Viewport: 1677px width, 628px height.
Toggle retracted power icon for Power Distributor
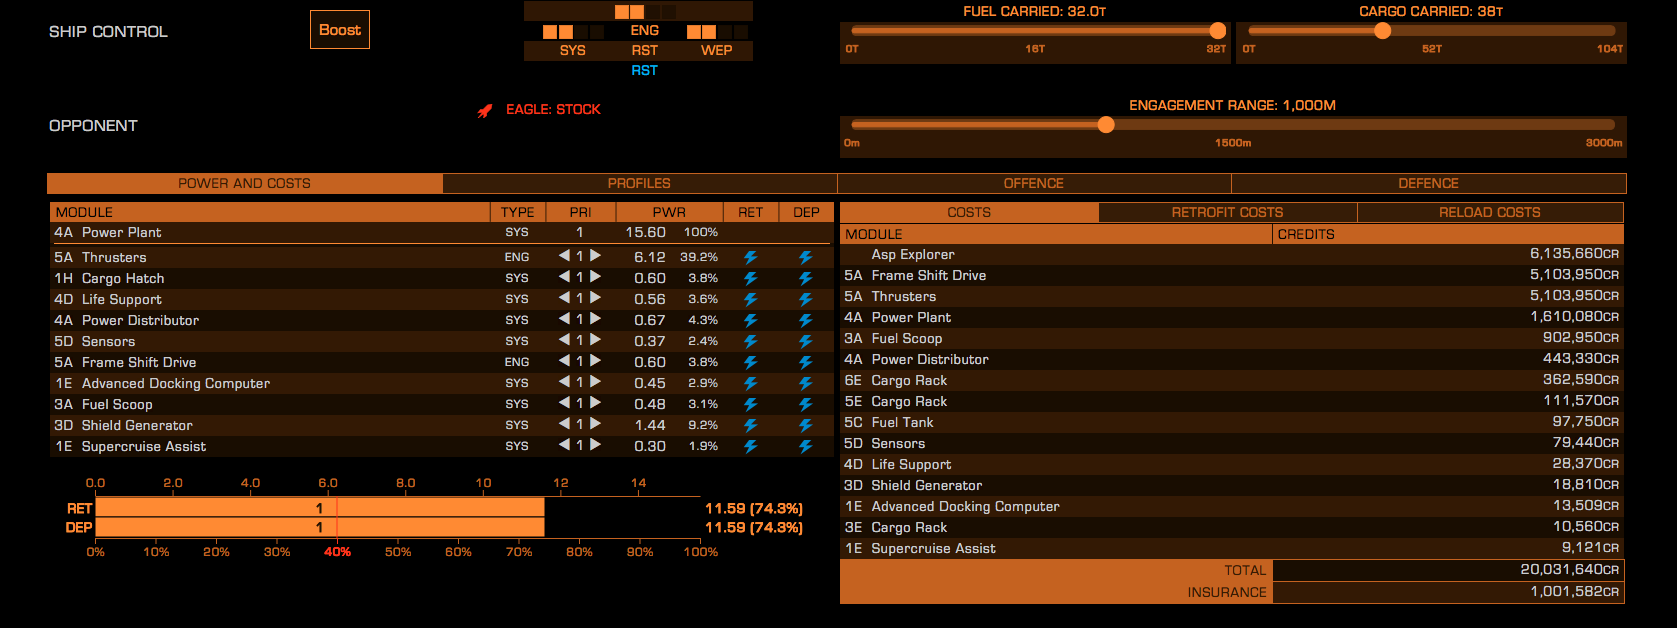click(750, 320)
